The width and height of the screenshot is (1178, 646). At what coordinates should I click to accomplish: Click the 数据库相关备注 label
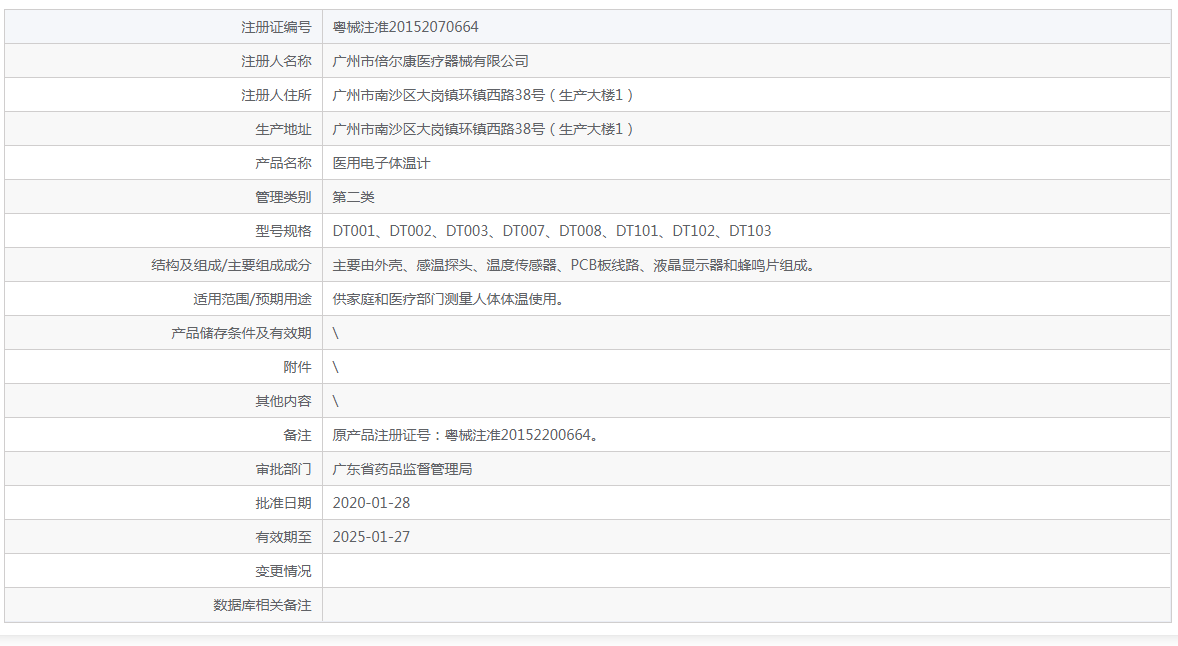pyautogui.click(x=262, y=605)
